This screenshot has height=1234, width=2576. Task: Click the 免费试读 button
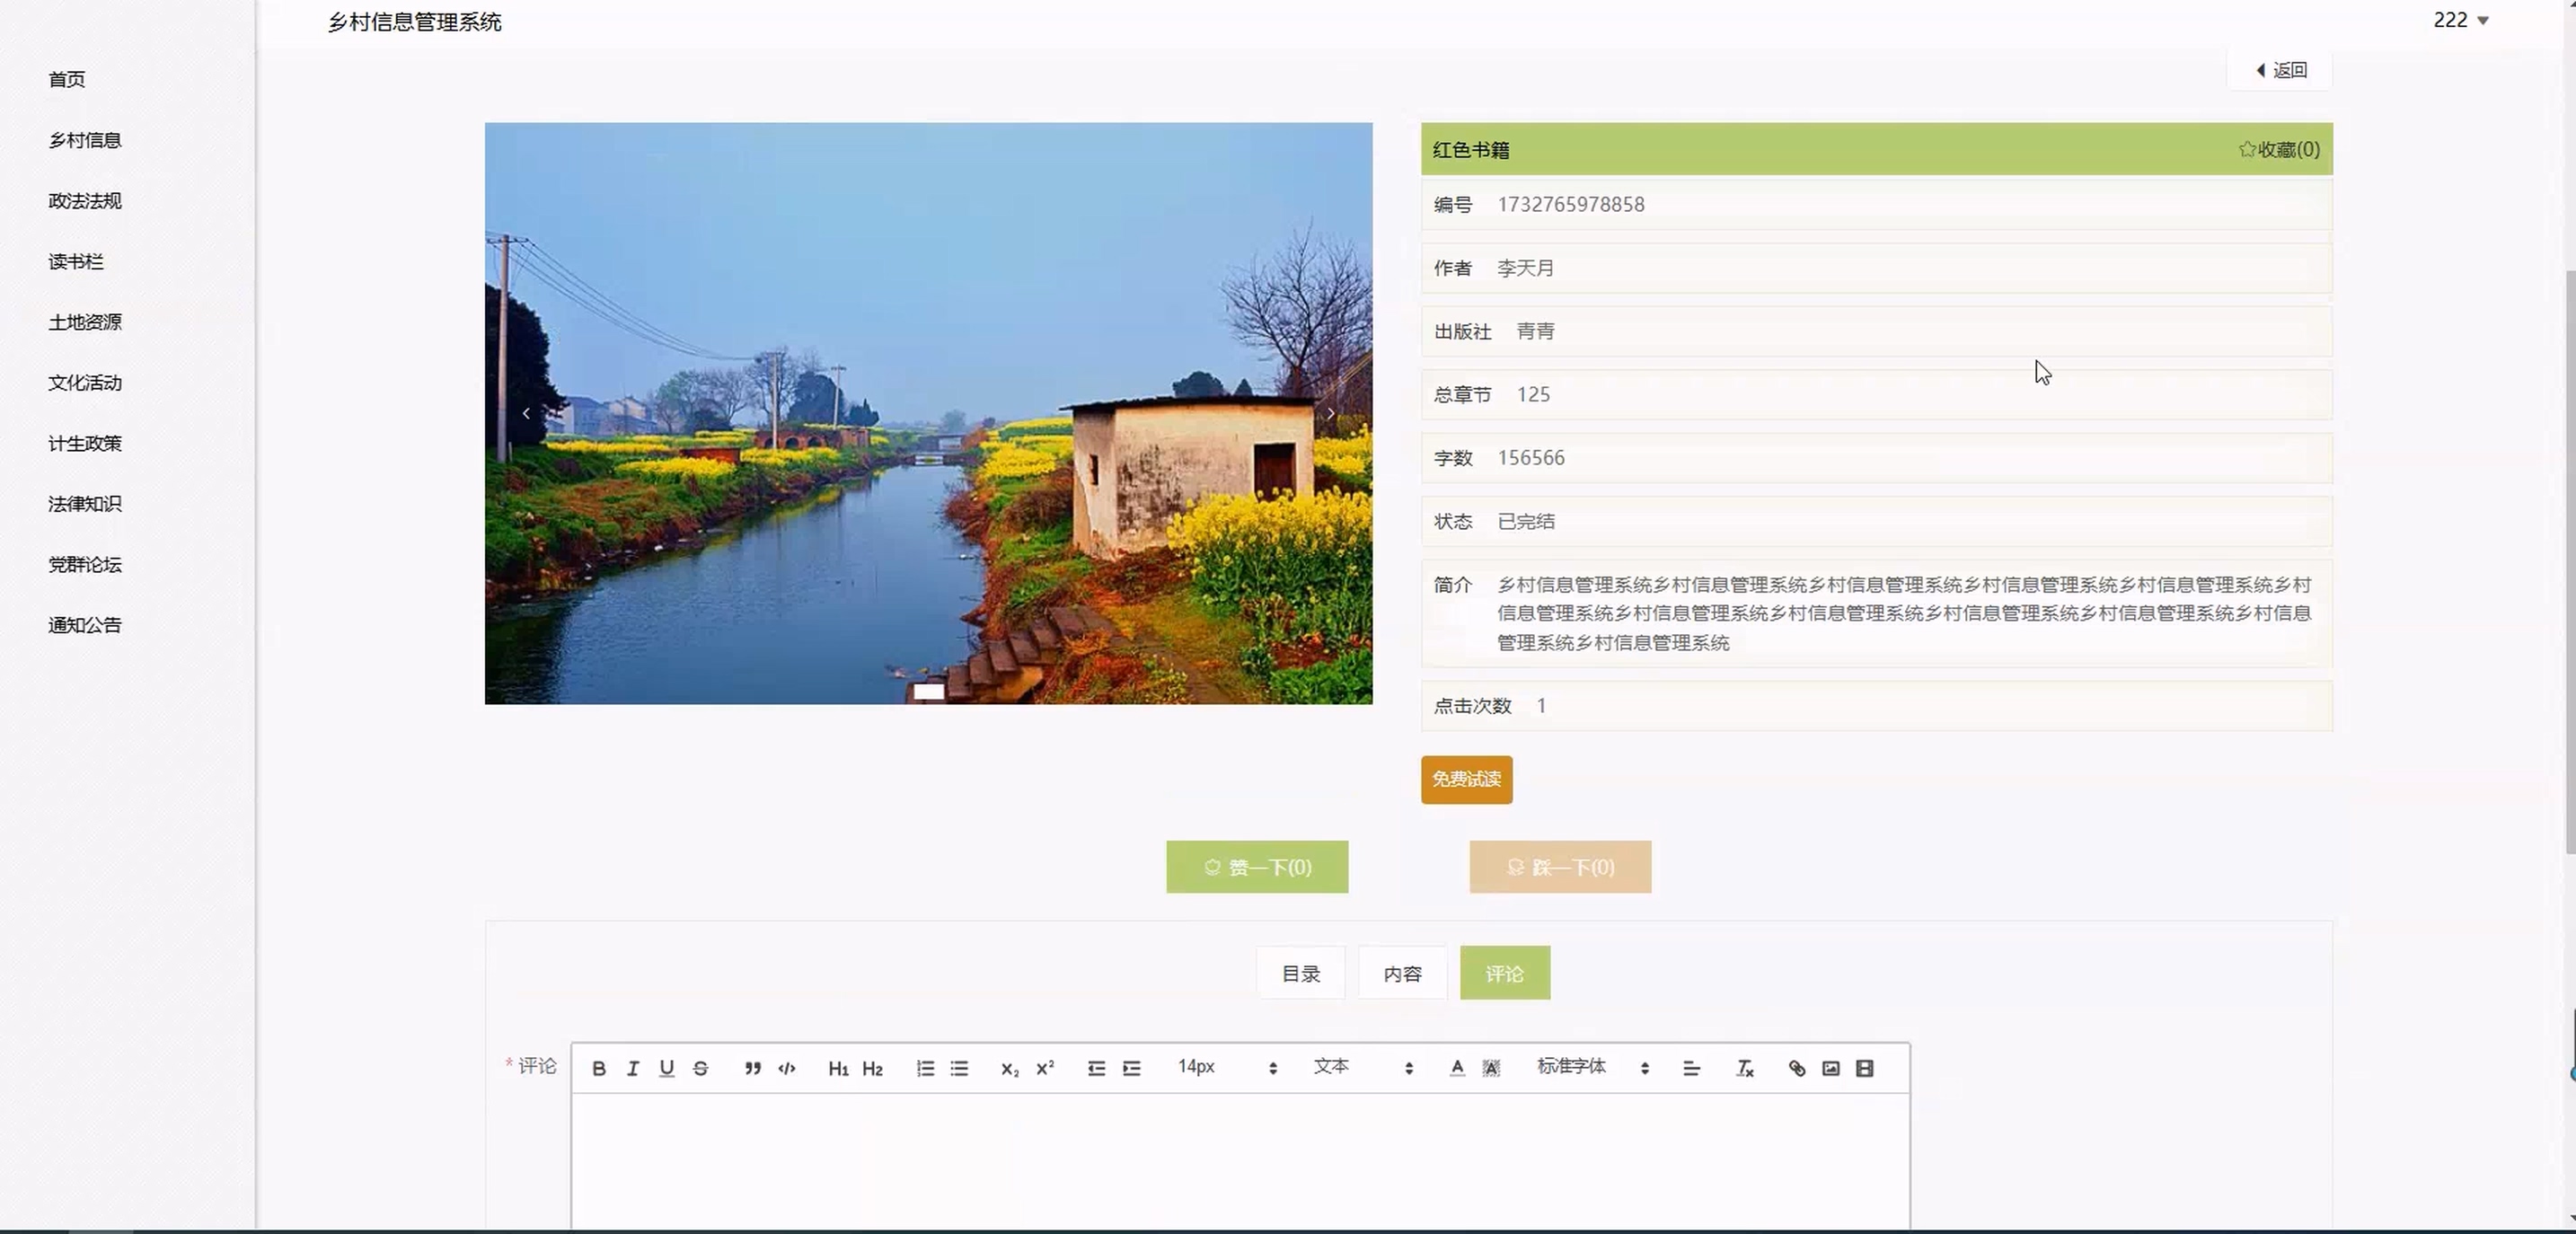coord(1466,779)
